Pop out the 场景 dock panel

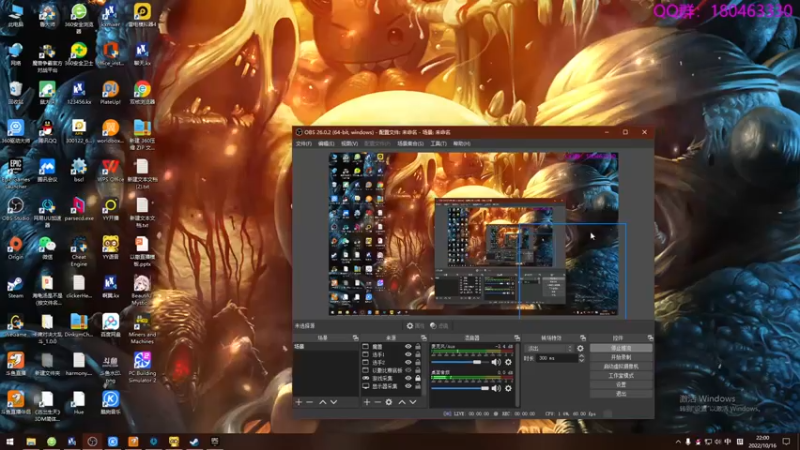click(x=356, y=338)
